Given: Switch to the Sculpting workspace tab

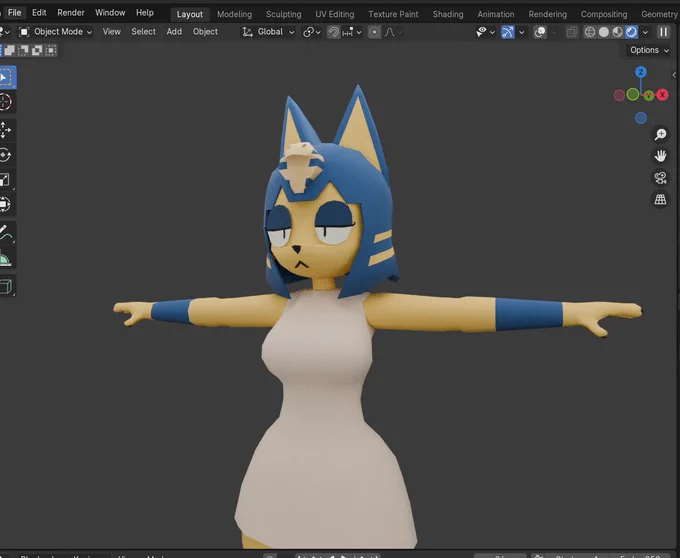Looking at the screenshot, I should pos(284,14).
